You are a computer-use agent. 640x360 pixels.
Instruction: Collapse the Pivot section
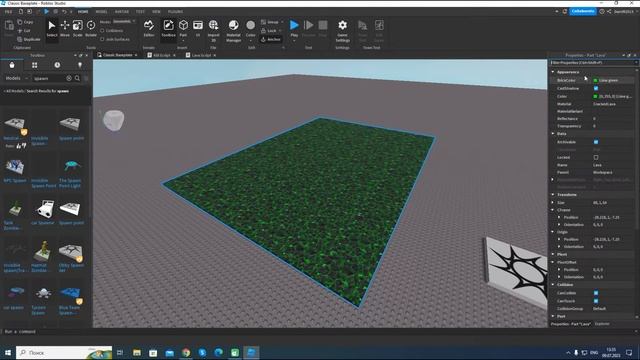[x=553, y=254]
